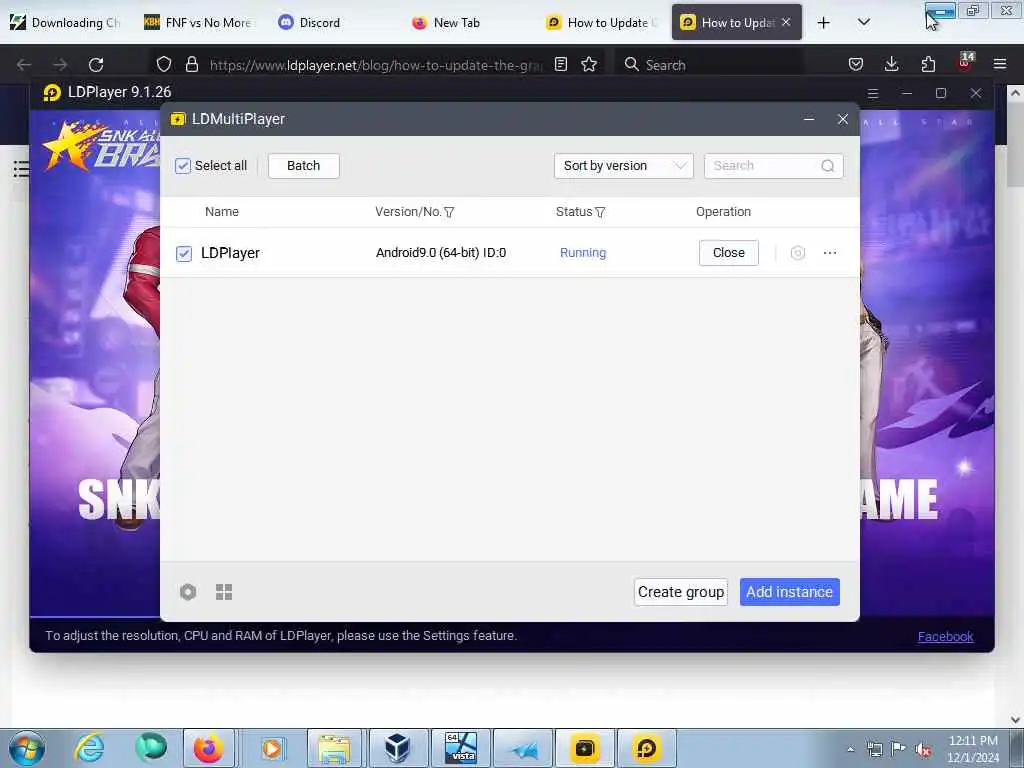Image resolution: width=1024 pixels, height=768 pixels.
Task: Open Firefox tracking protection shield
Action: tap(164, 64)
